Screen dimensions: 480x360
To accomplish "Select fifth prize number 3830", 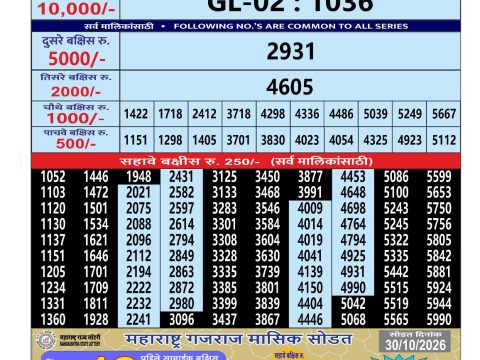I will (273, 140).
